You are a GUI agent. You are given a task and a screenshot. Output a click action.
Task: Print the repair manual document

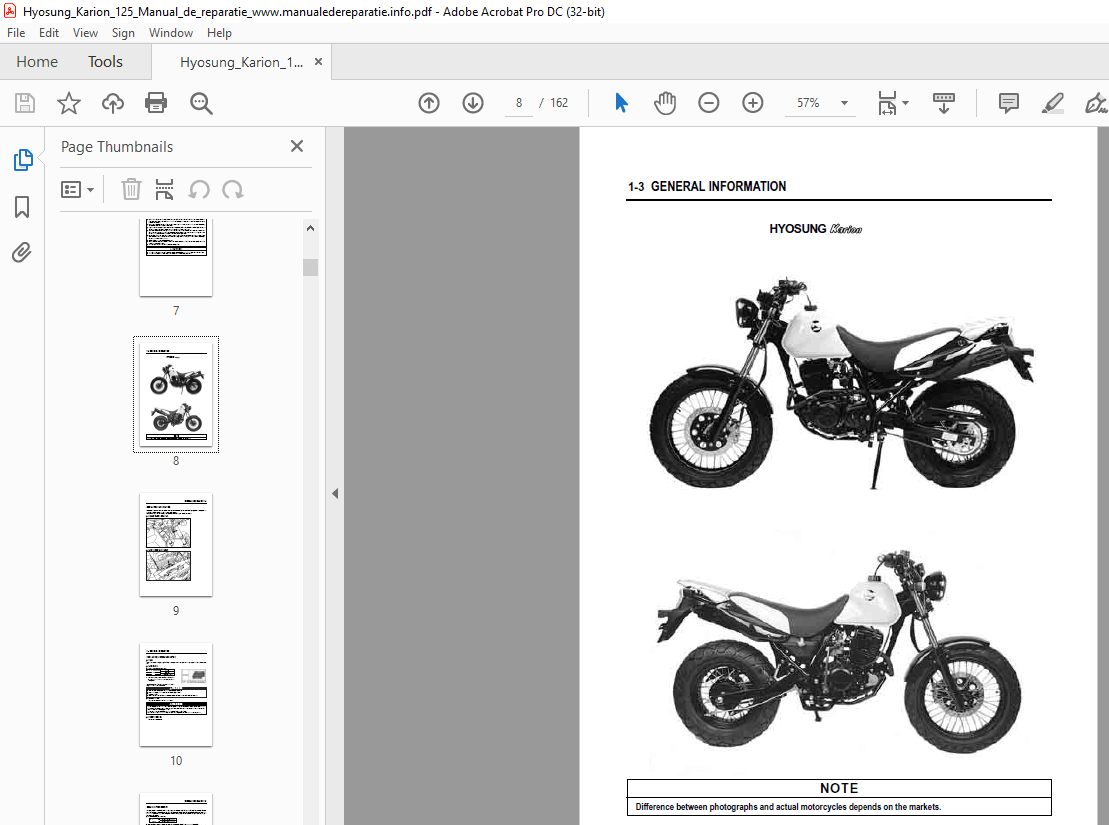pos(157,103)
